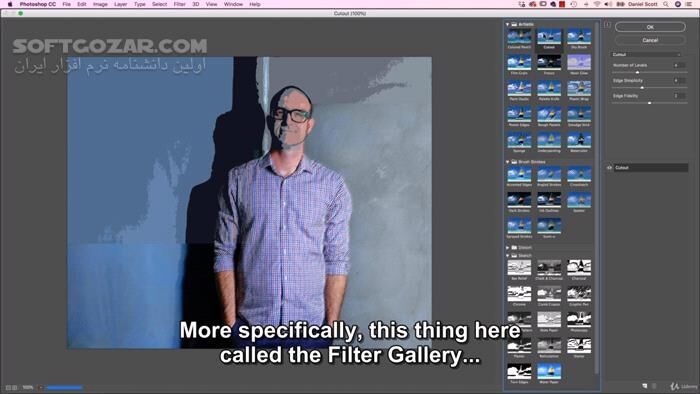This screenshot has height=394, width=700.
Task: Apply the Sumi-e filter thumbnail
Action: (549, 226)
